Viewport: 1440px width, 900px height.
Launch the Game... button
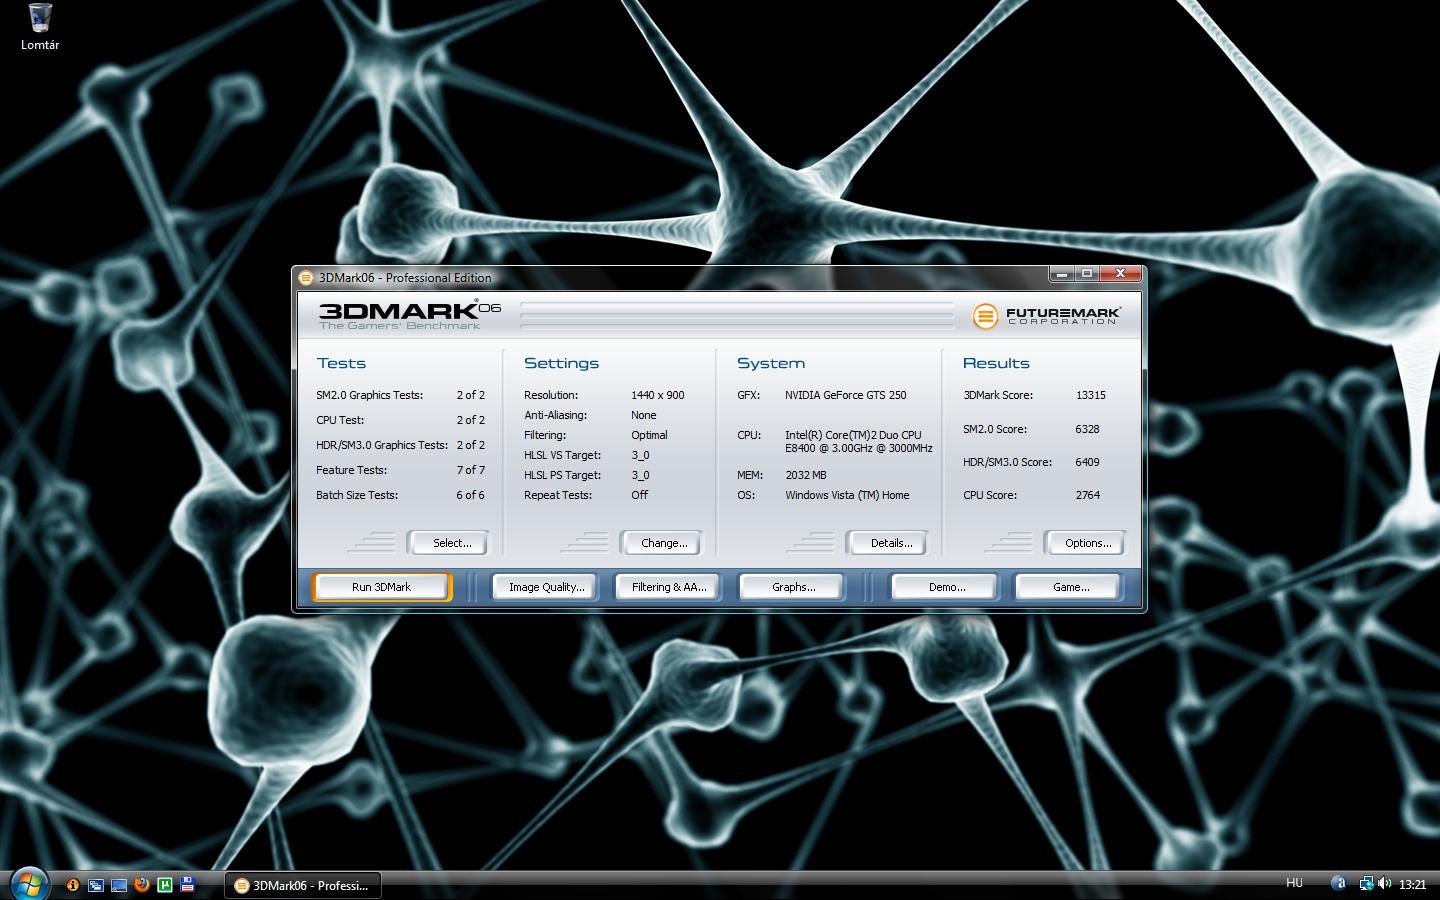(1070, 587)
